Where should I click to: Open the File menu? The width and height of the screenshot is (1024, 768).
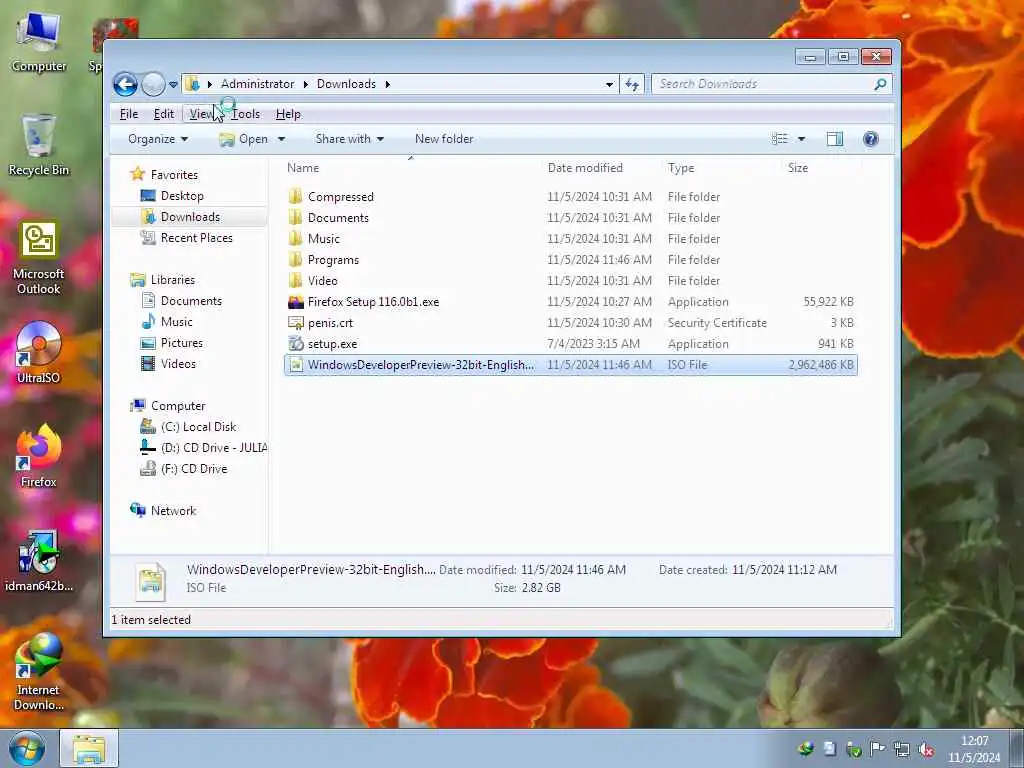coord(129,114)
